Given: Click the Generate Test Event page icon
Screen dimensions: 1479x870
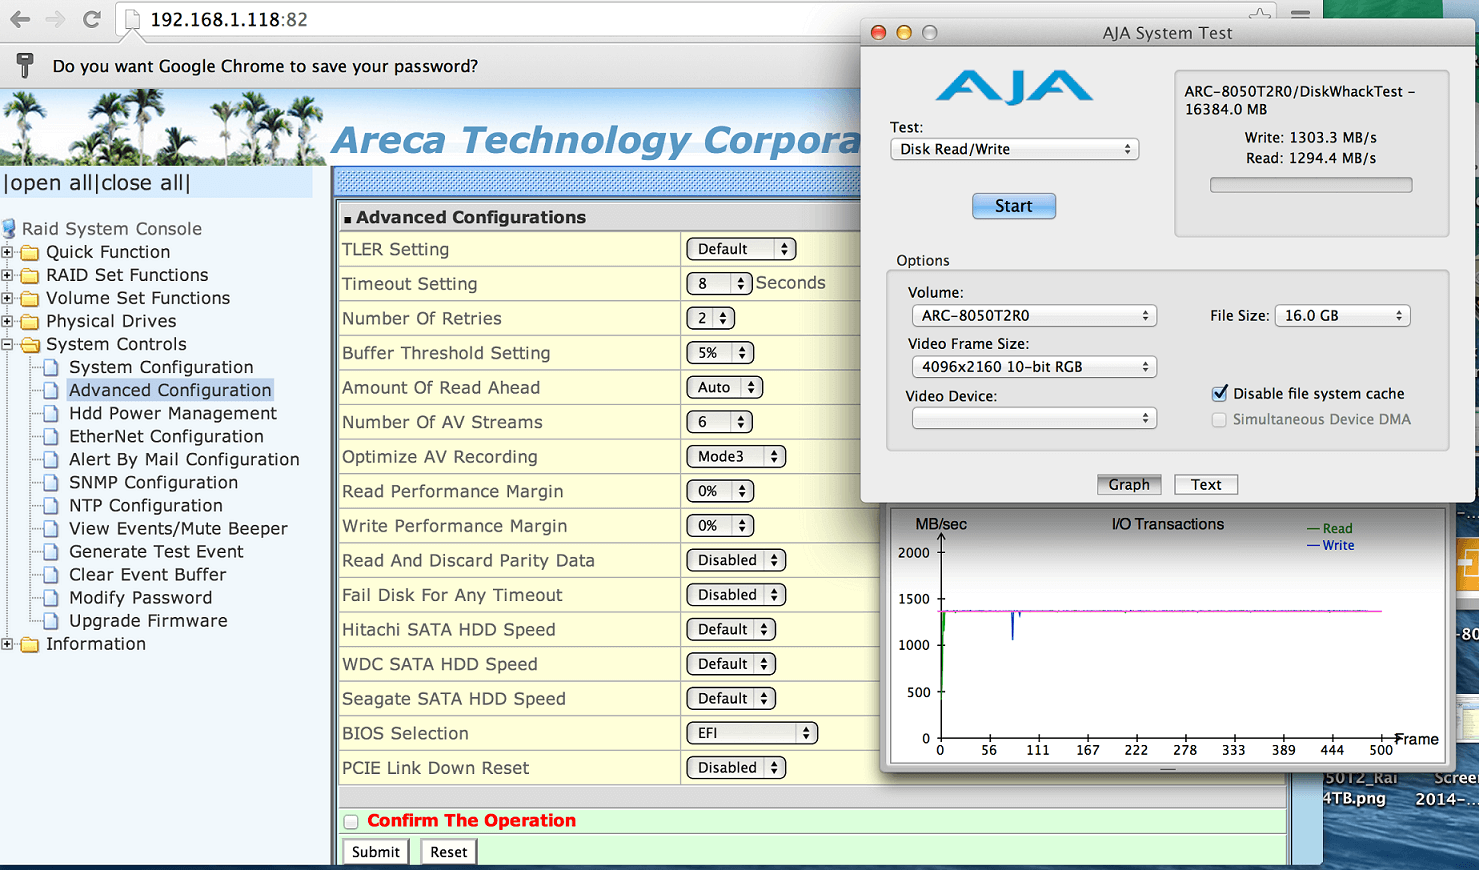Looking at the screenshot, I should pyautogui.click(x=50, y=551).
